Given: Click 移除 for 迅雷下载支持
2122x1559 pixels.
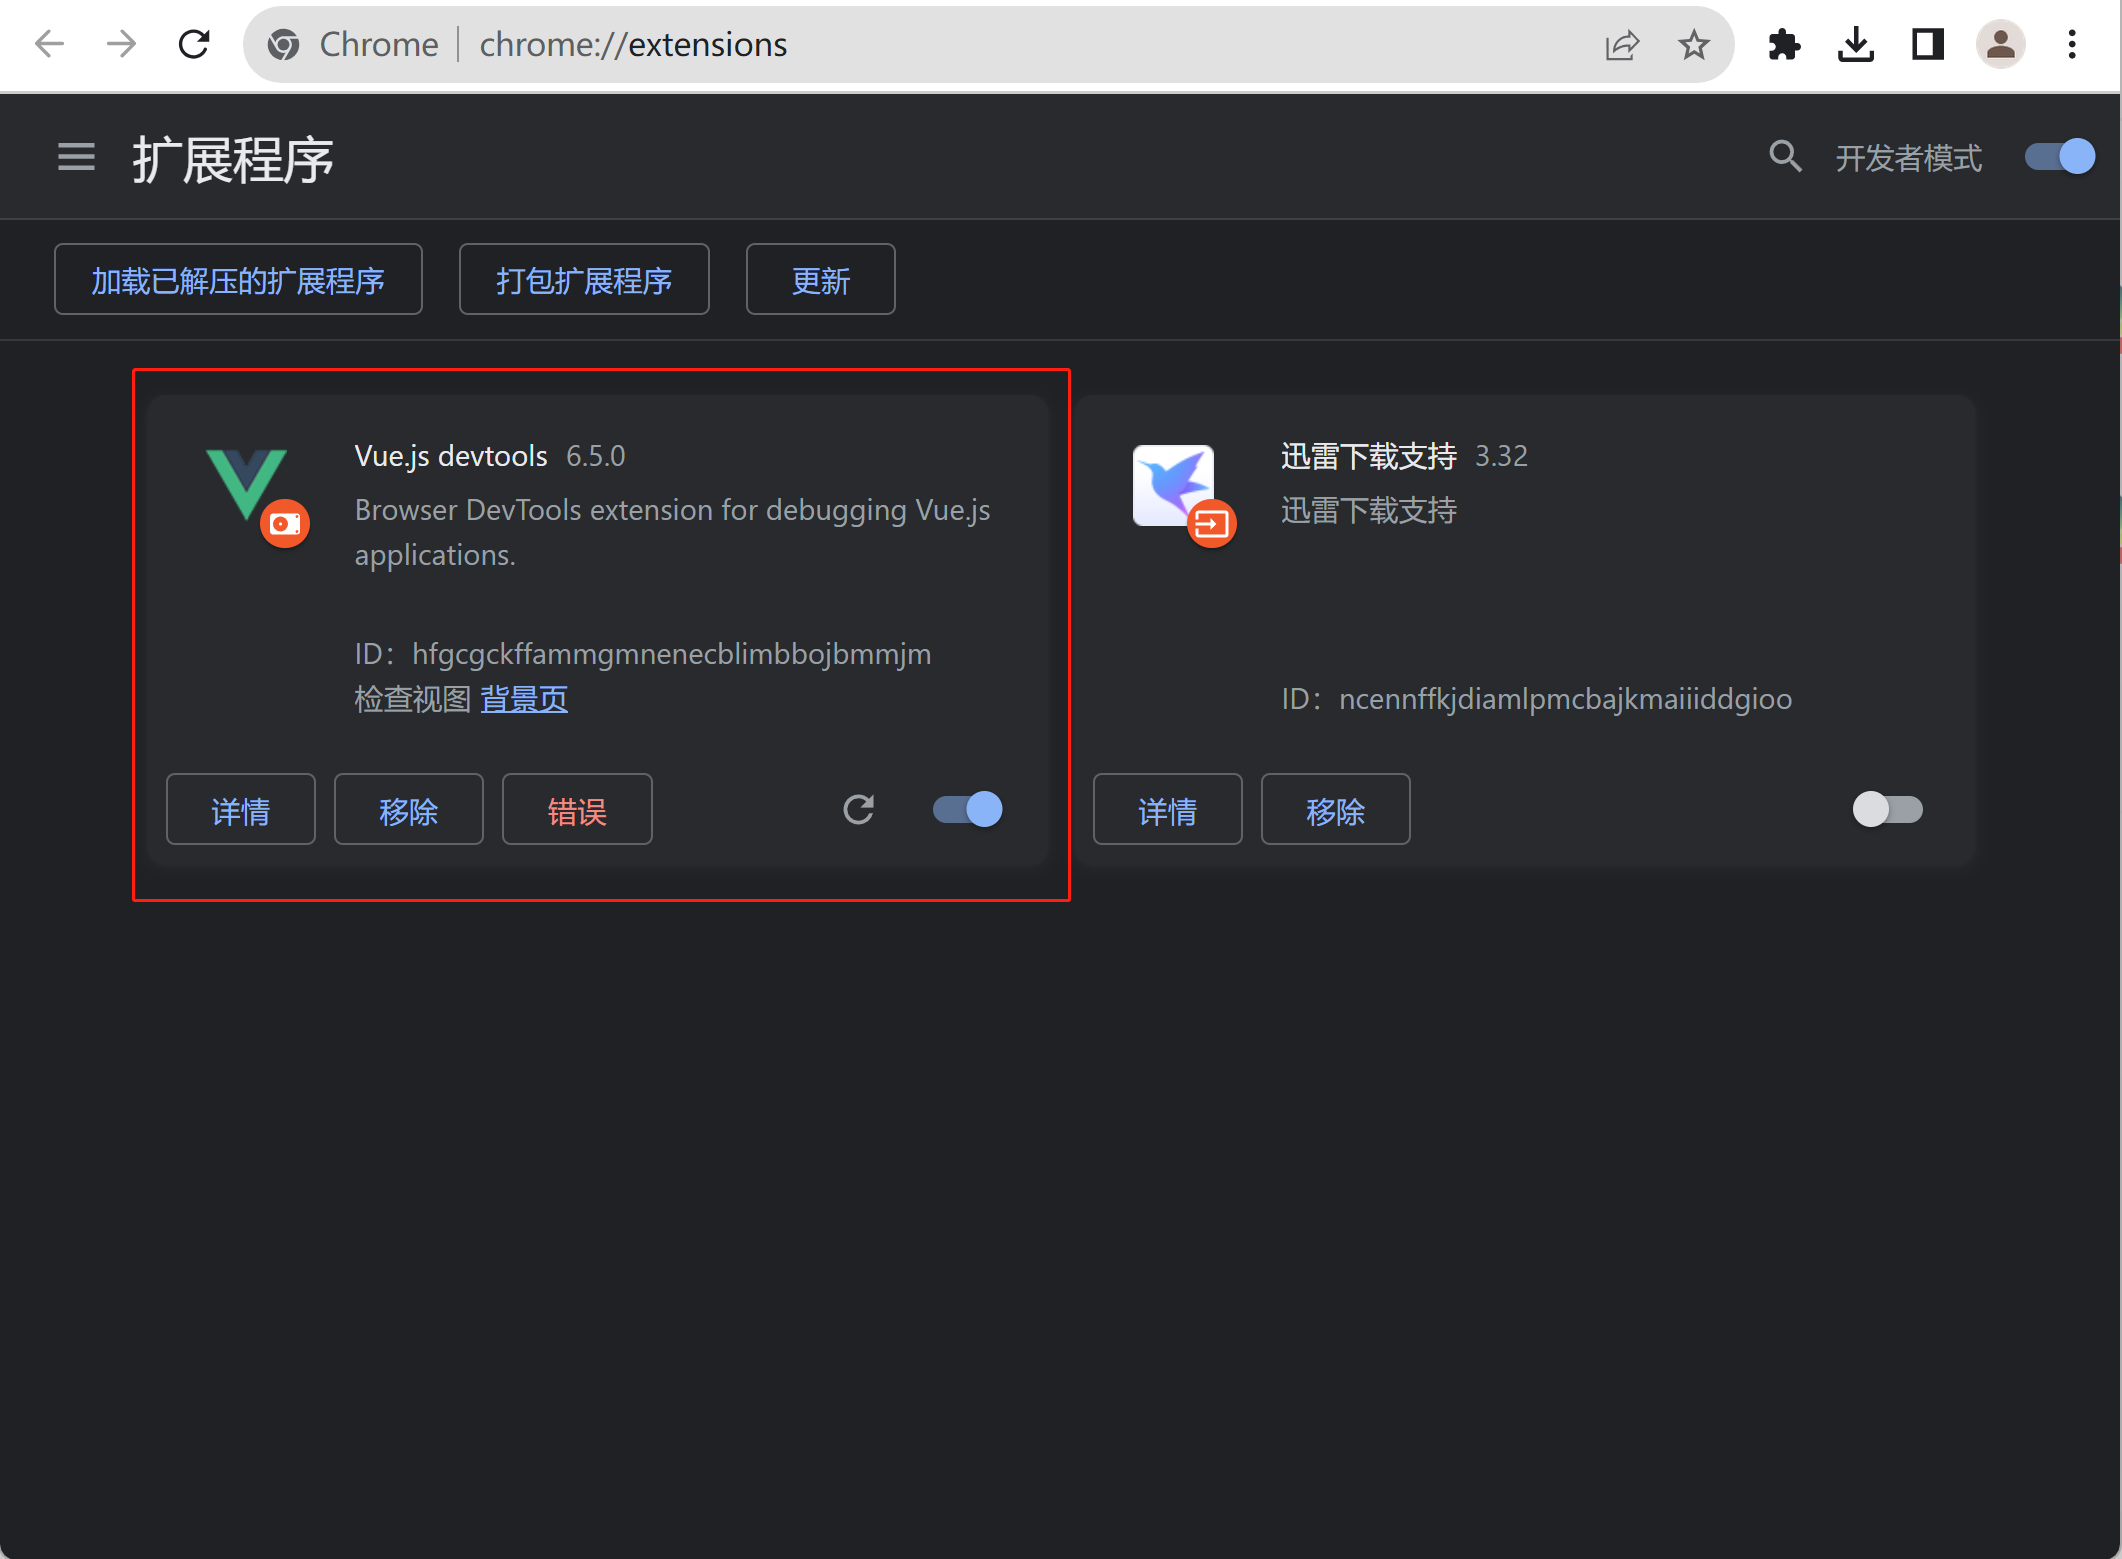Looking at the screenshot, I should [1336, 810].
